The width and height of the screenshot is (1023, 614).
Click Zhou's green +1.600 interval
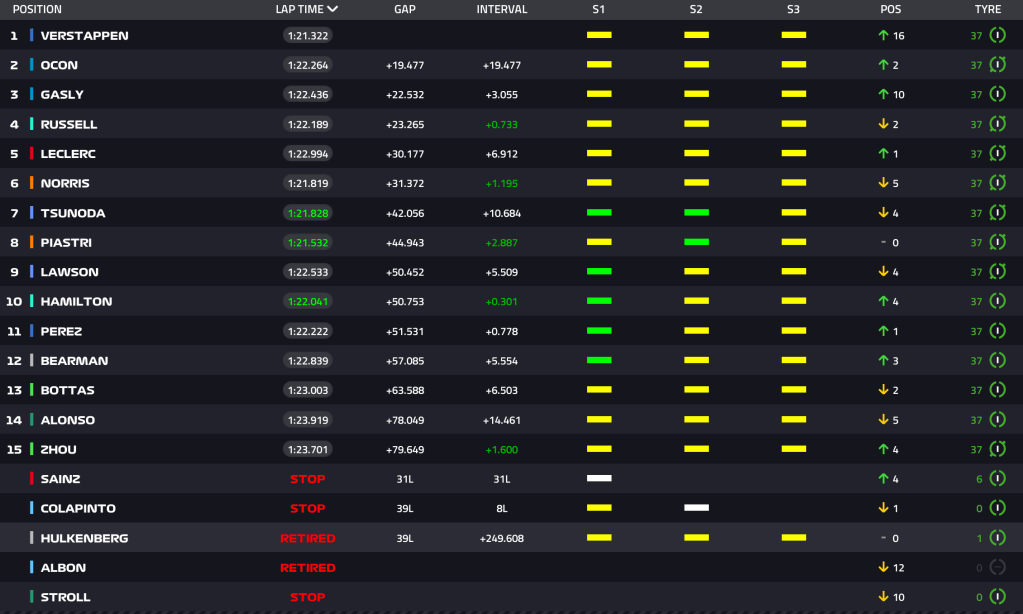pos(502,450)
